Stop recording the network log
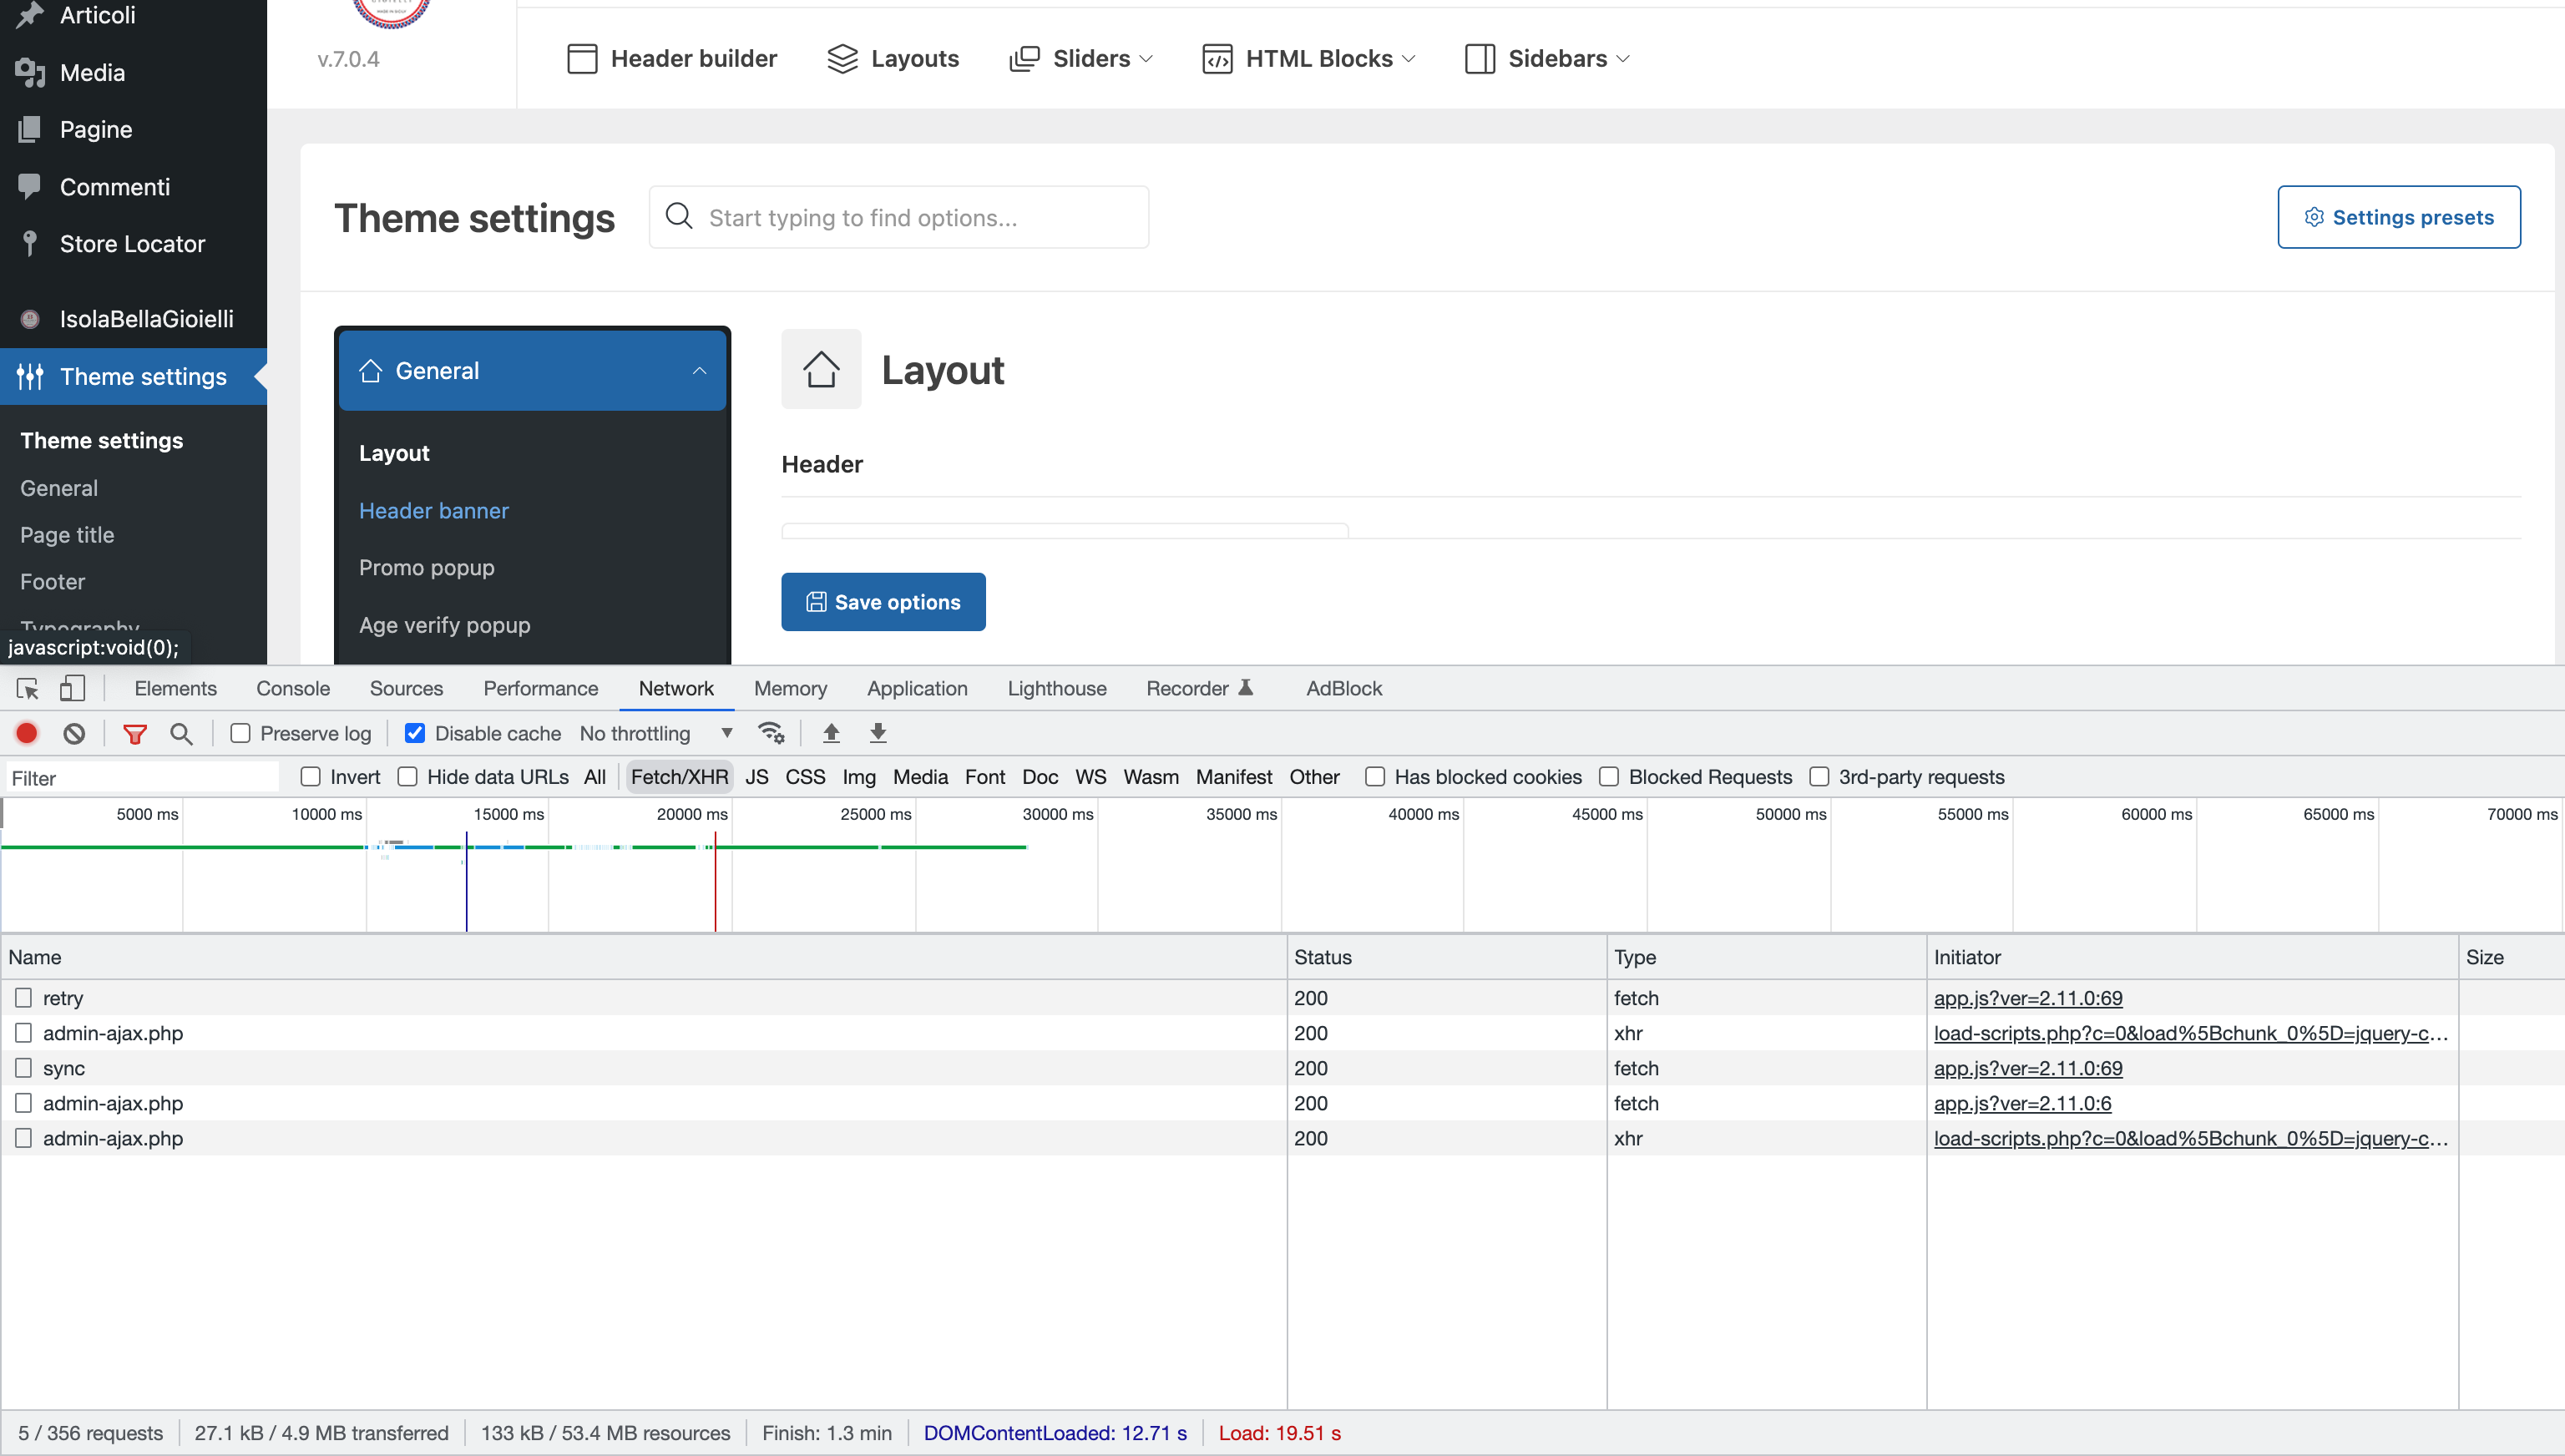 tap(27, 733)
